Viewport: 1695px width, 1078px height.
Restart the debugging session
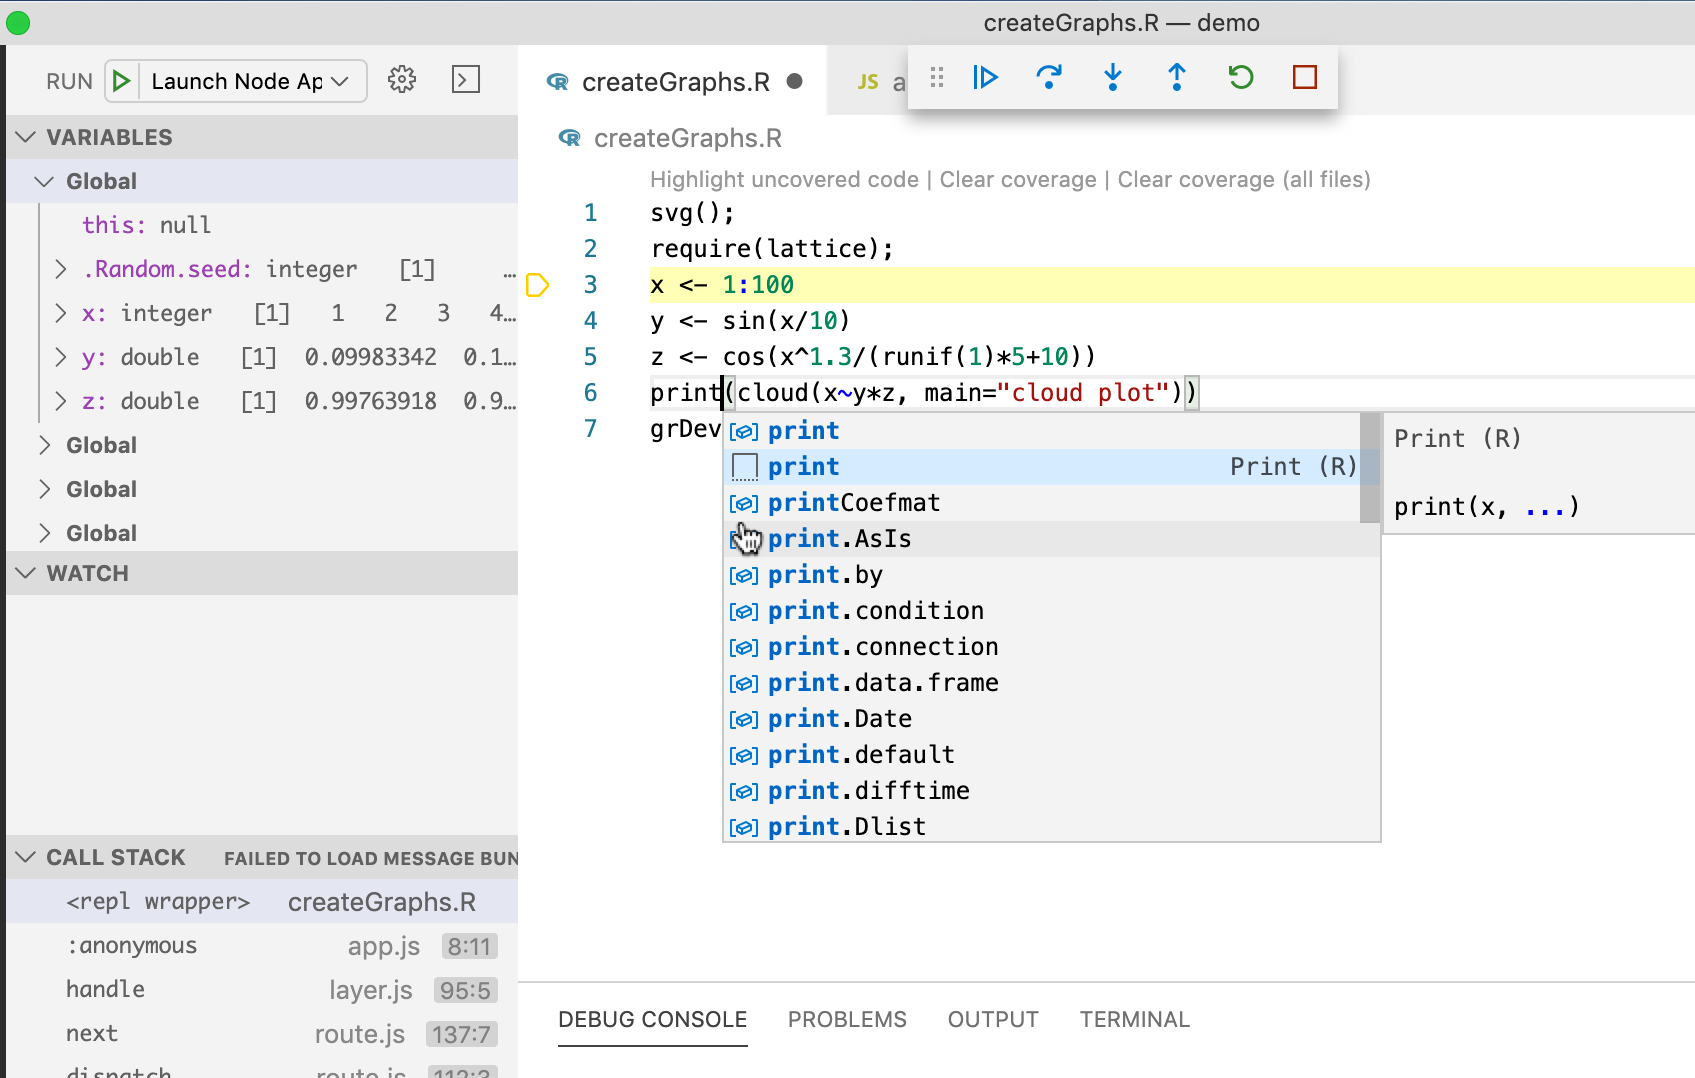click(1240, 77)
